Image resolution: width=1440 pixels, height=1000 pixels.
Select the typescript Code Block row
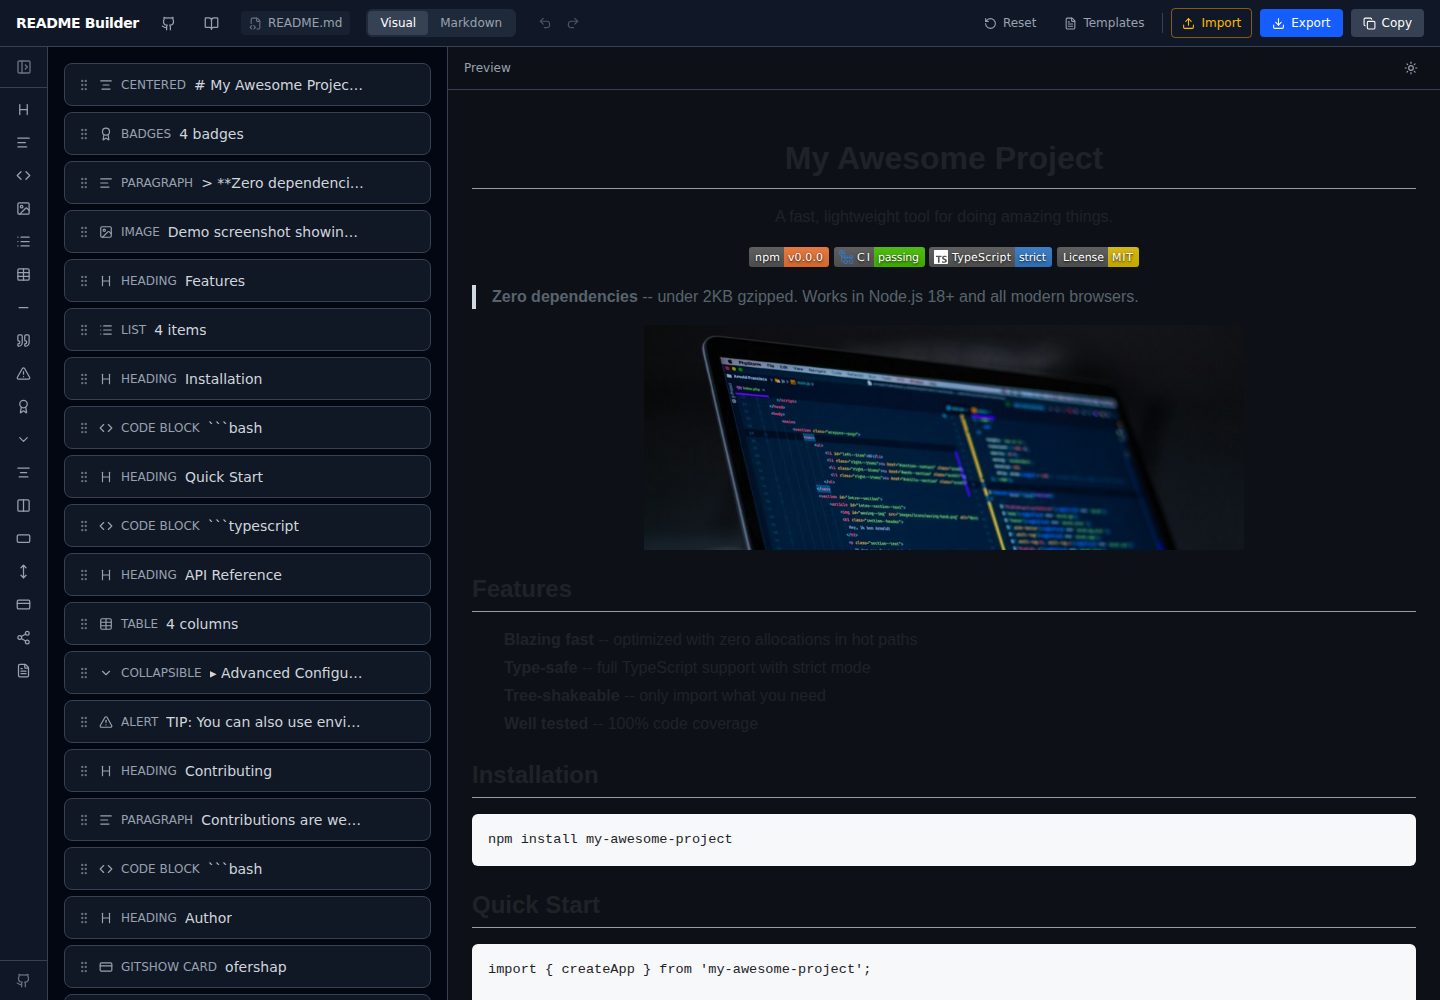(247, 526)
